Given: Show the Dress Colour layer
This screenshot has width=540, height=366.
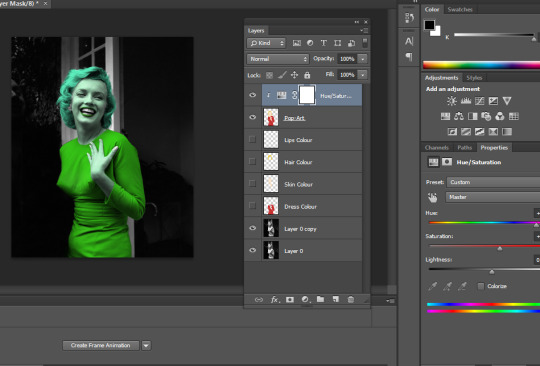Looking at the screenshot, I should (x=252, y=206).
